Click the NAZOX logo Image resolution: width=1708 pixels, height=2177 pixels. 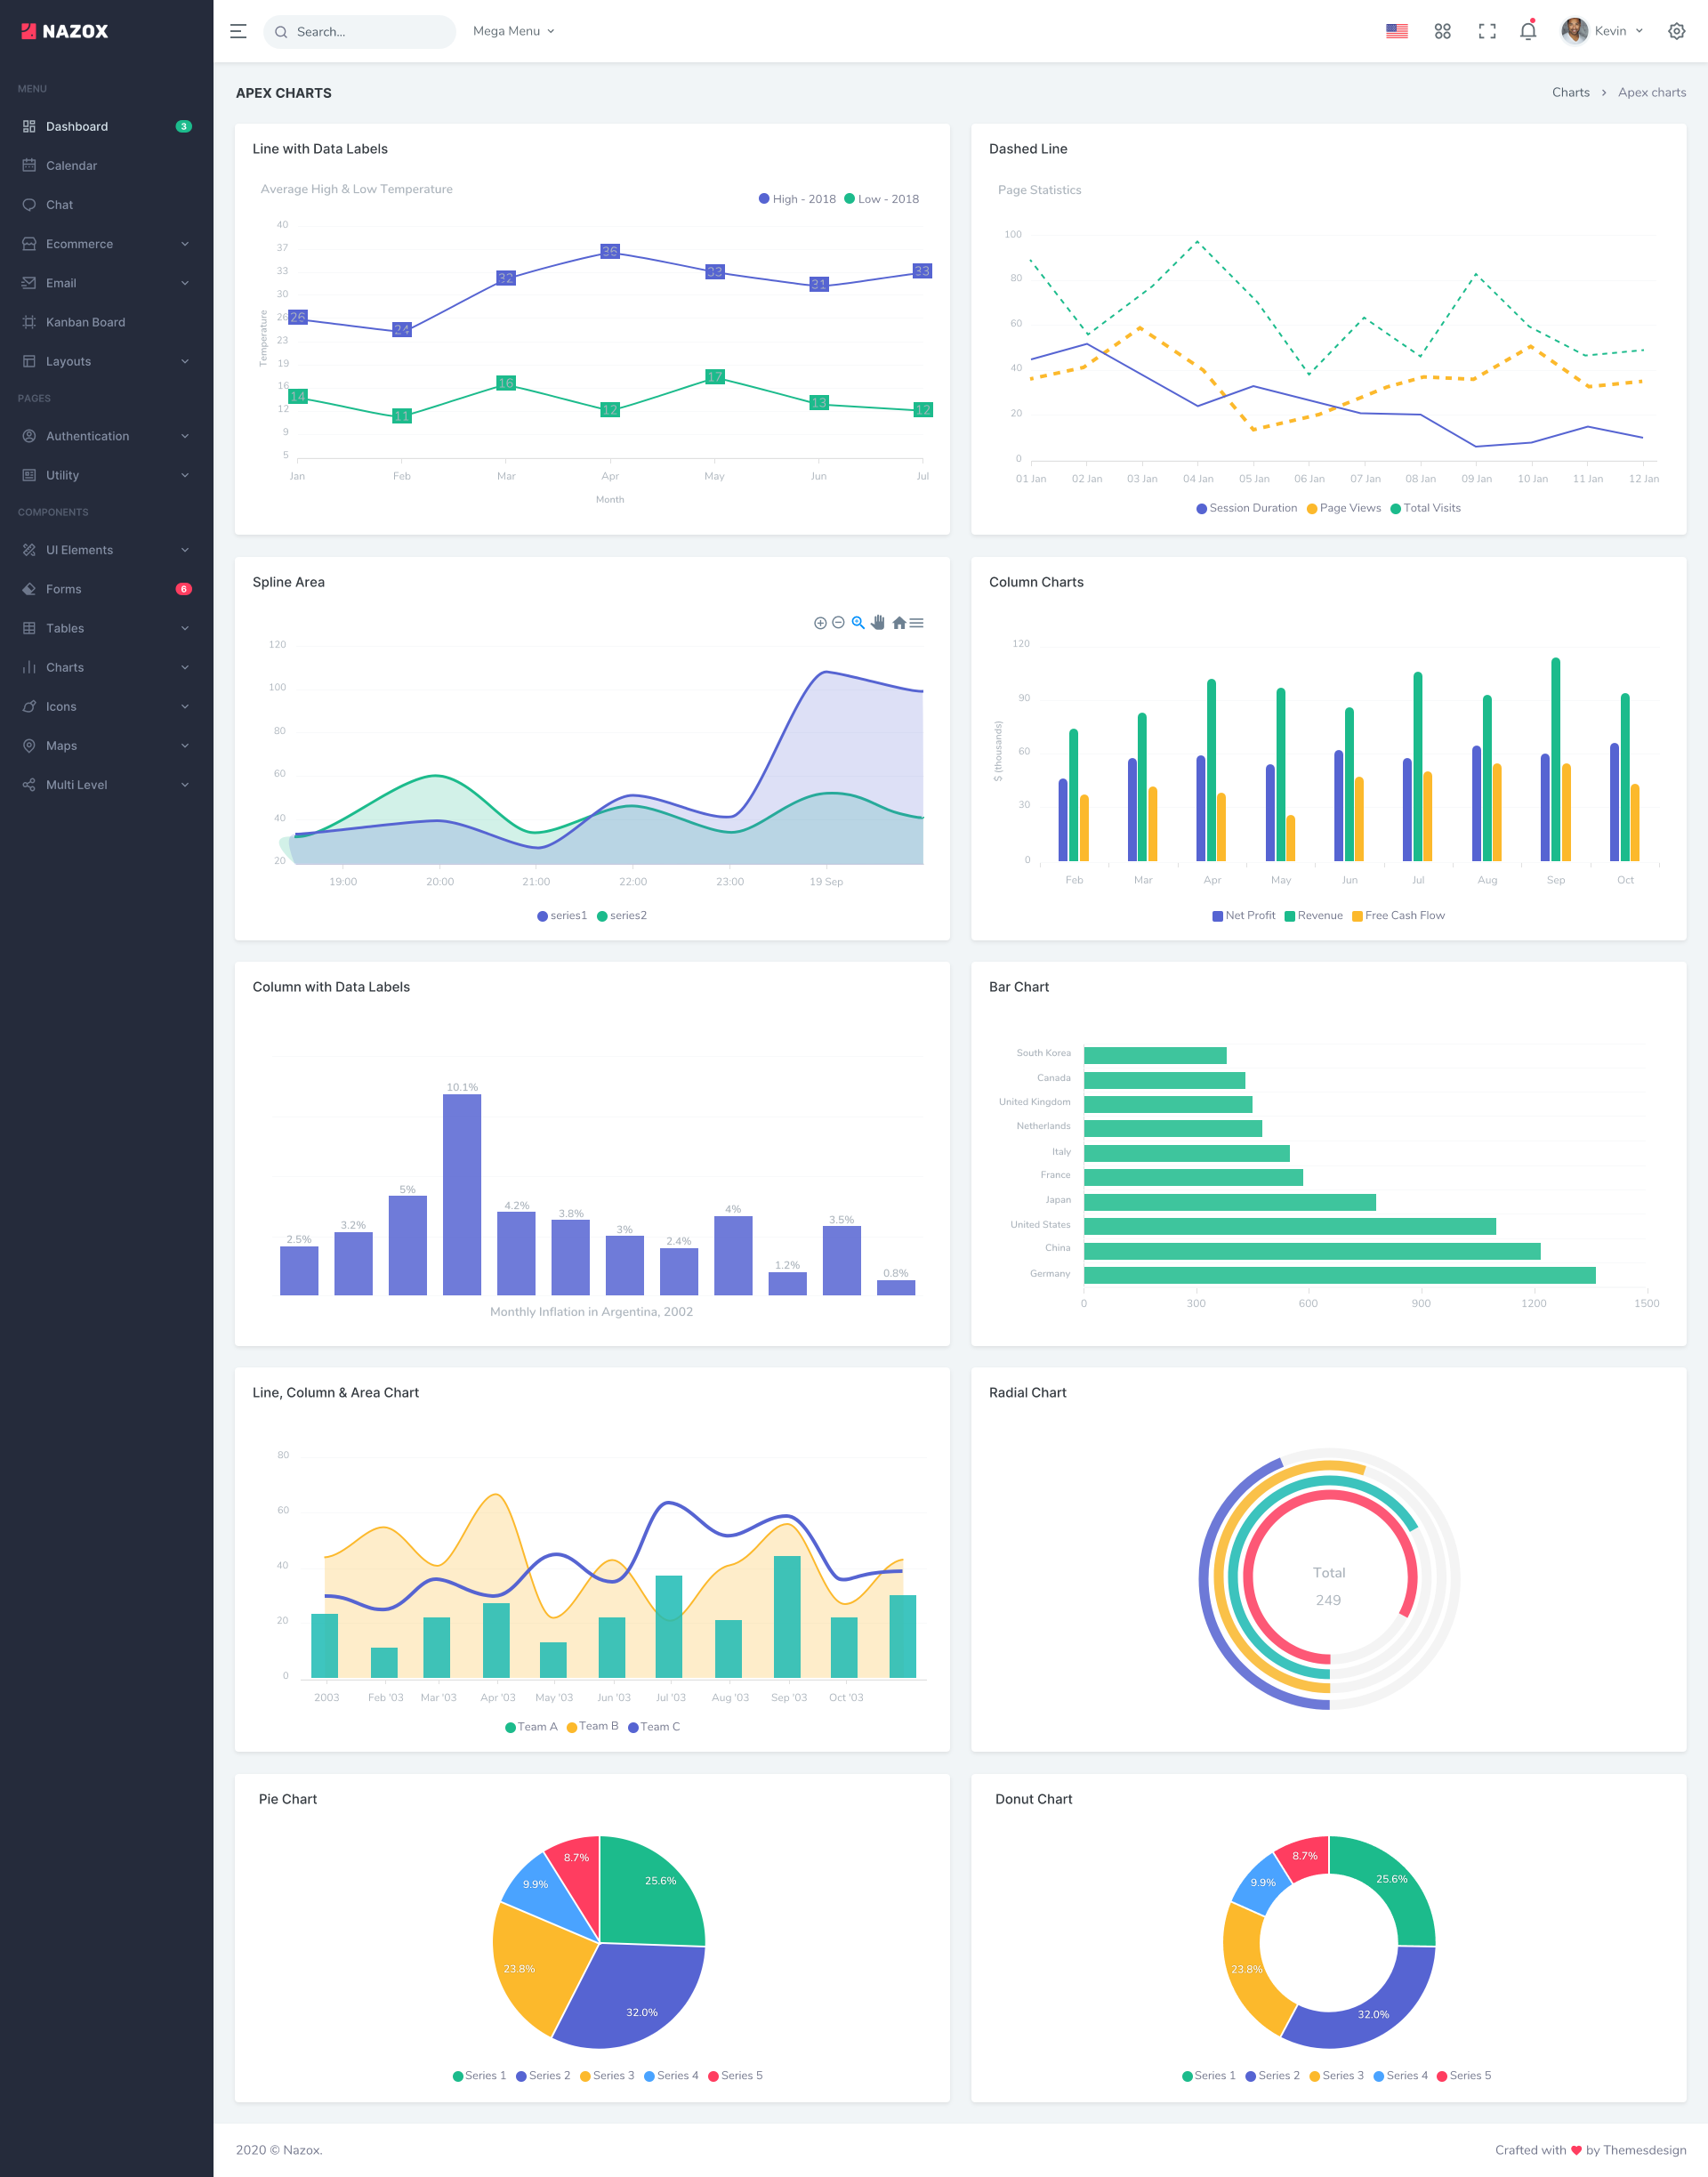pos(65,31)
